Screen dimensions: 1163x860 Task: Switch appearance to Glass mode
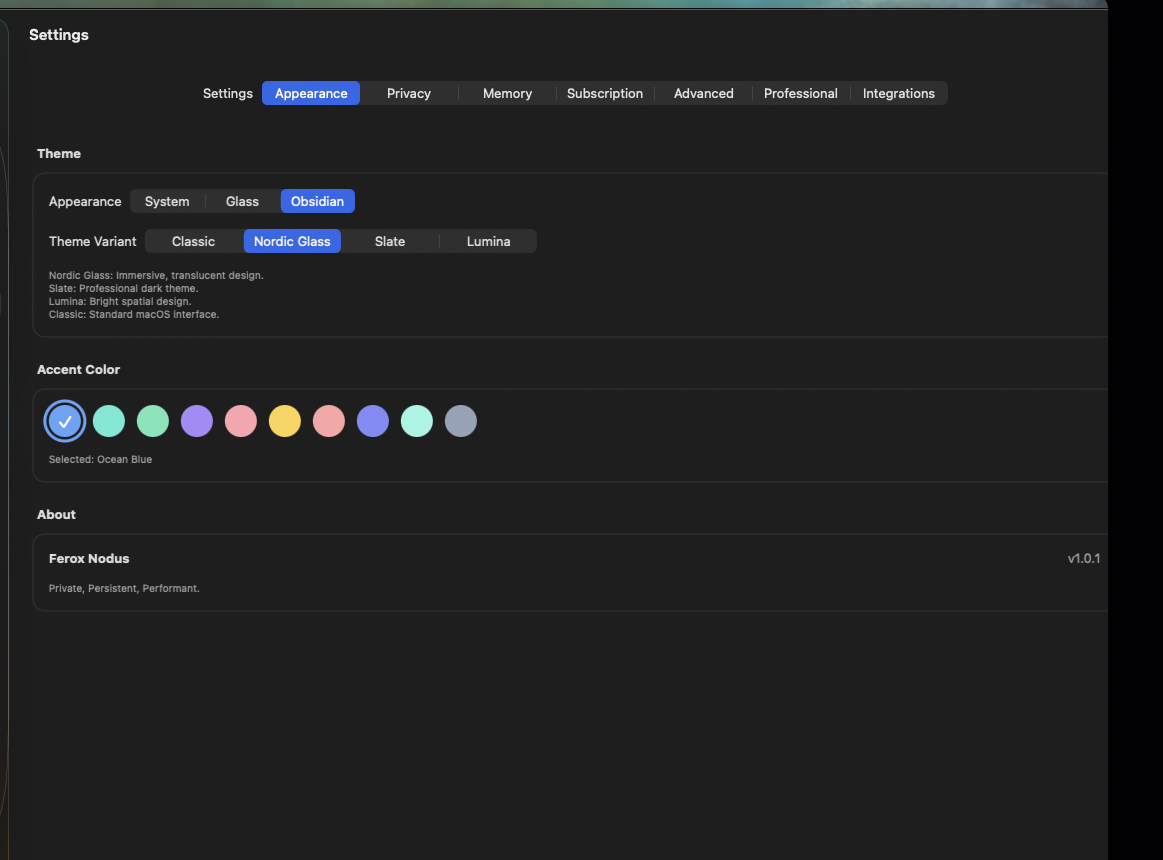click(x=242, y=201)
